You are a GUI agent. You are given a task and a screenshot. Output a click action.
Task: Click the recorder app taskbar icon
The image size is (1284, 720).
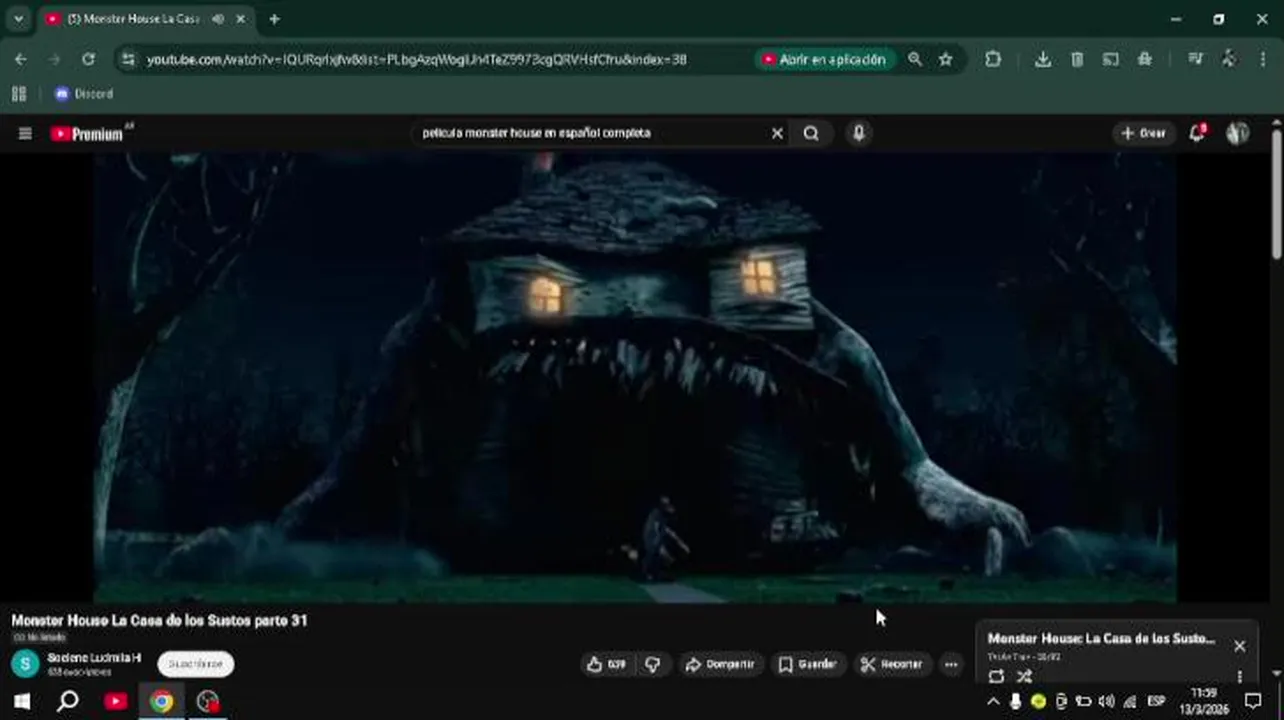[207, 701]
